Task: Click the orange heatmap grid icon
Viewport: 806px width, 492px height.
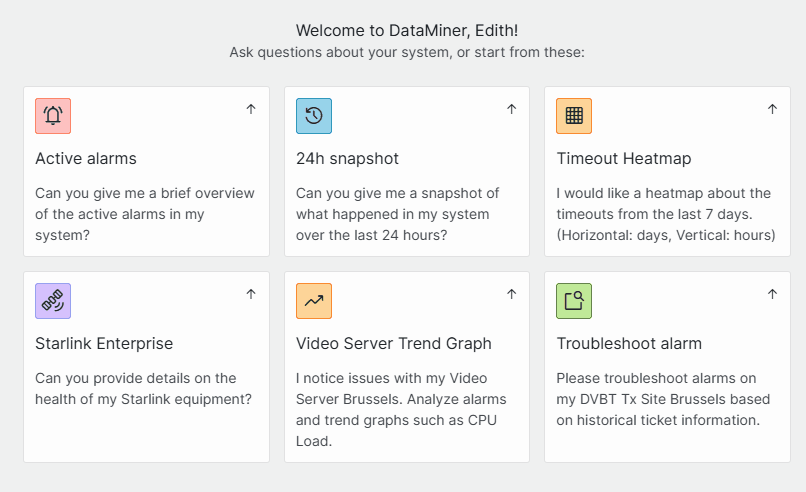Action: [x=574, y=116]
